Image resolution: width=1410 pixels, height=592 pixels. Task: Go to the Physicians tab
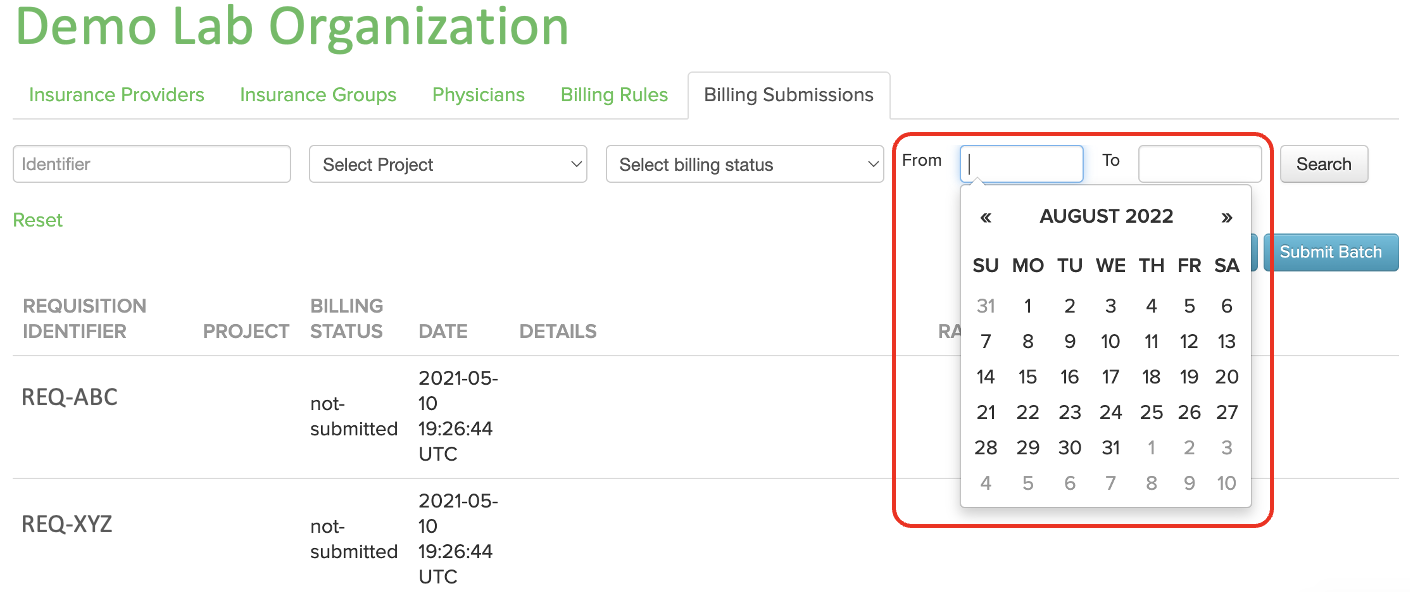tap(478, 95)
